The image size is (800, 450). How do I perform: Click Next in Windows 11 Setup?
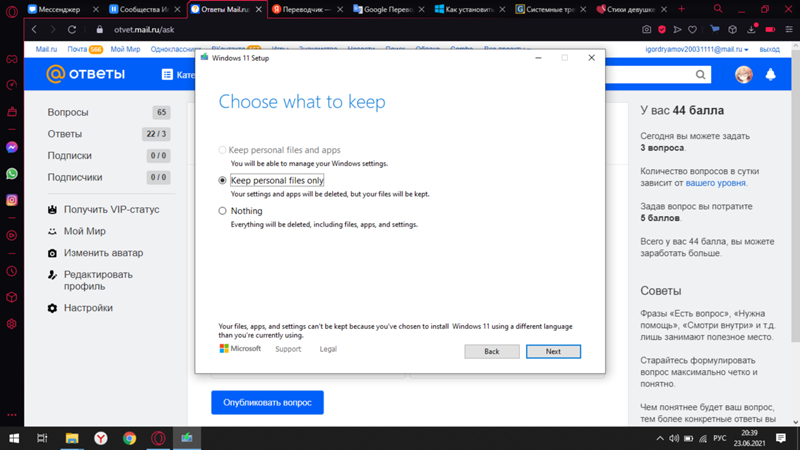coord(553,352)
